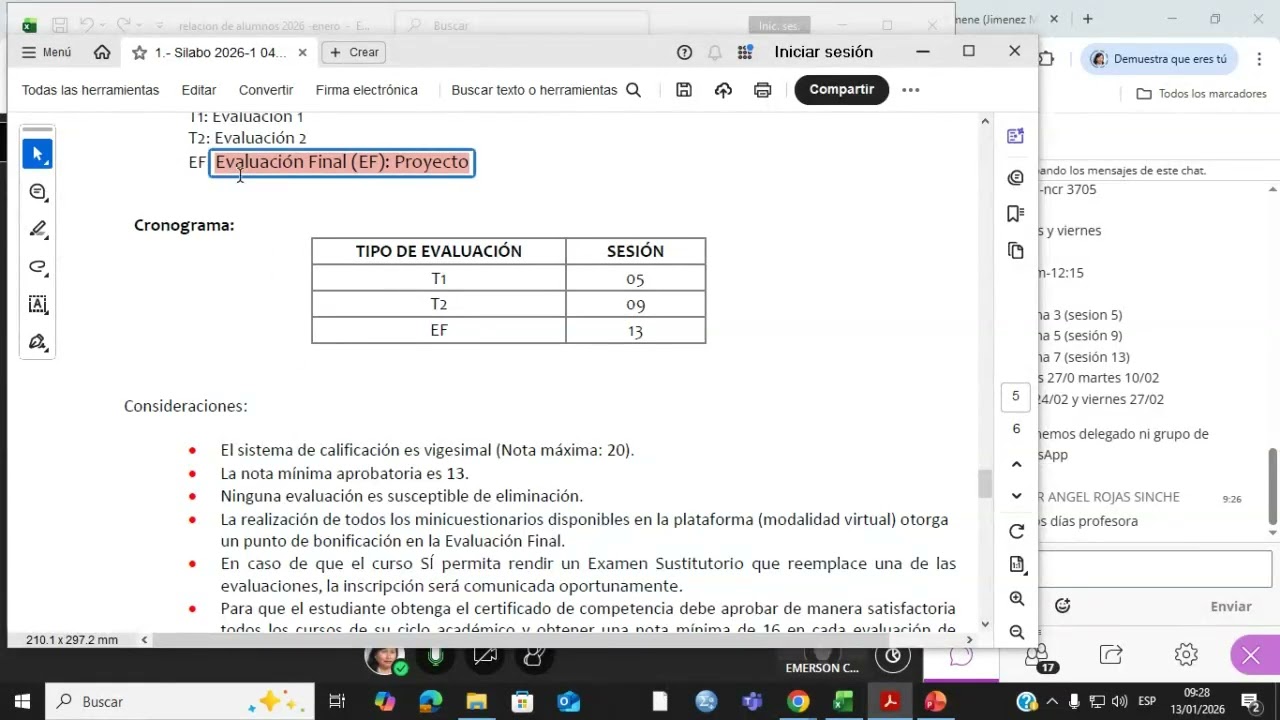
Task: Click the meeting share screen icon
Action: tap(1111, 655)
